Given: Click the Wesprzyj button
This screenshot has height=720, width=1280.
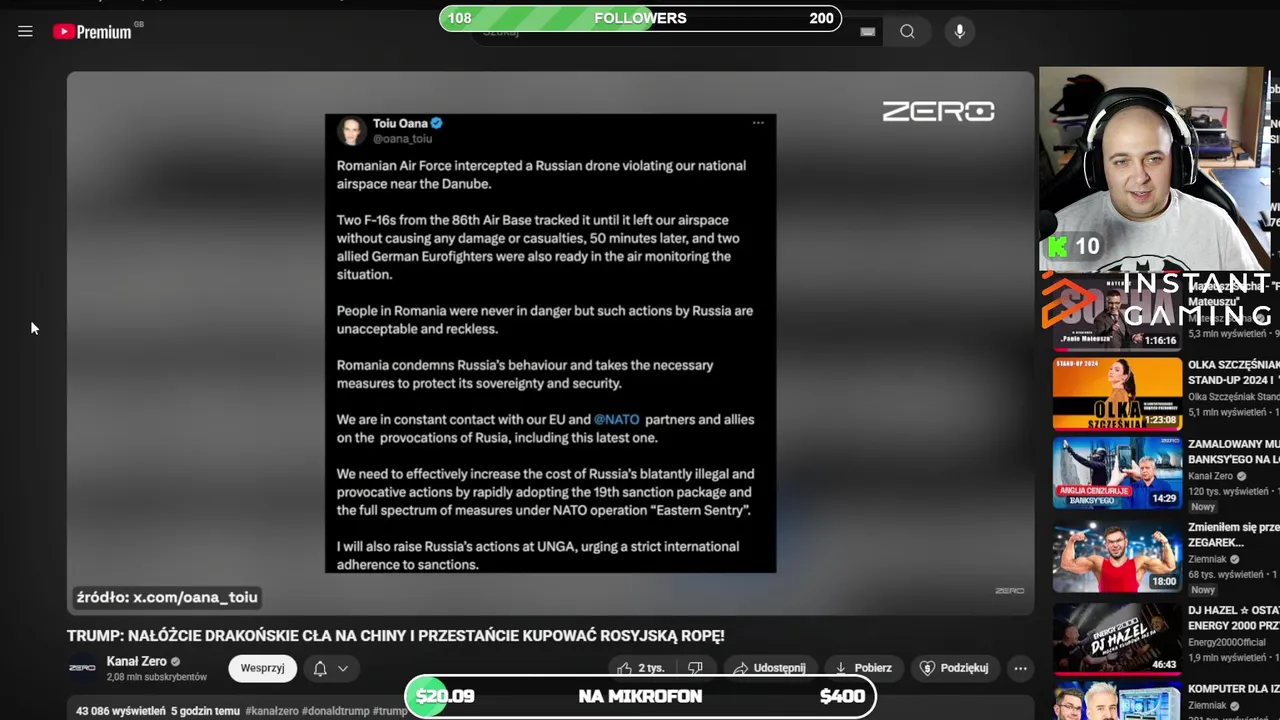Looking at the screenshot, I should tap(262, 668).
